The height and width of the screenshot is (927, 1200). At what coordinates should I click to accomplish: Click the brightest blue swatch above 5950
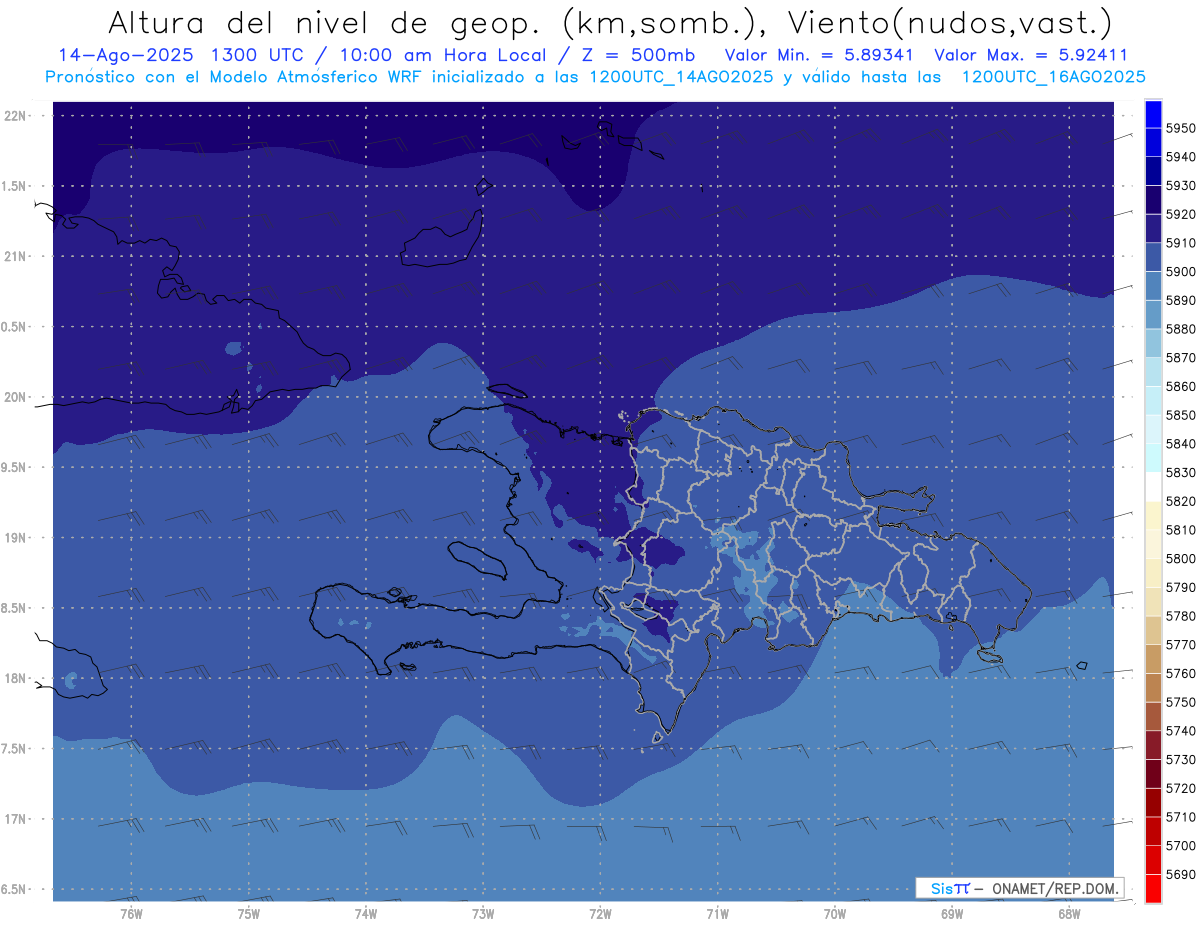click(x=1153, y=114)
